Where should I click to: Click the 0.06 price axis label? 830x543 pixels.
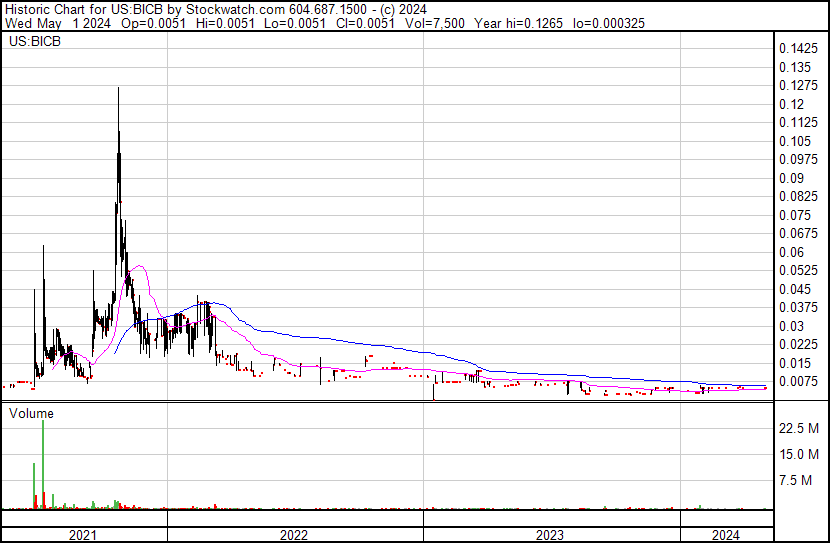tap(791, 252)
